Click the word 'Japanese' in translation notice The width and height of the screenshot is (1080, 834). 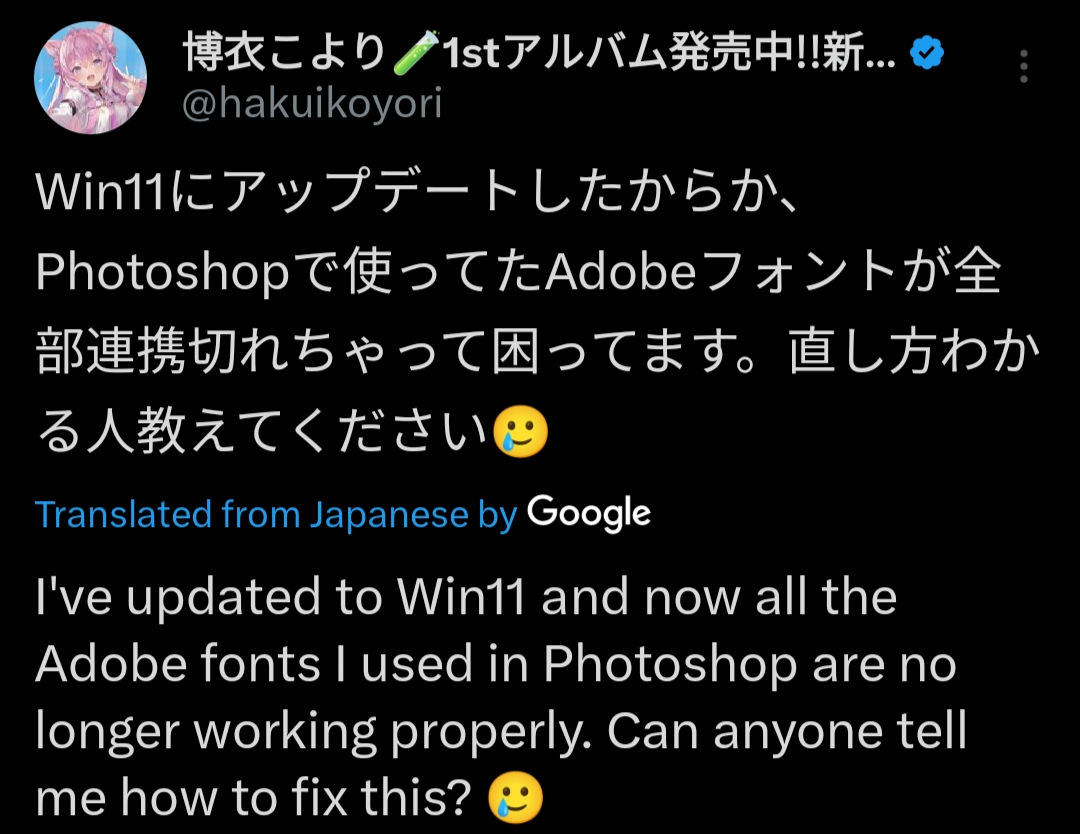coord(389,514)
